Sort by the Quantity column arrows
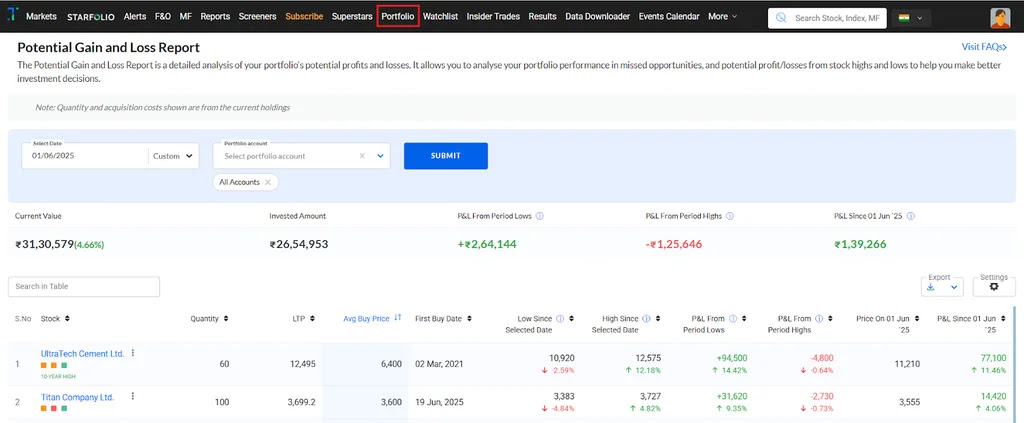This screenshot has width=1024, height=423. point(226,319)
